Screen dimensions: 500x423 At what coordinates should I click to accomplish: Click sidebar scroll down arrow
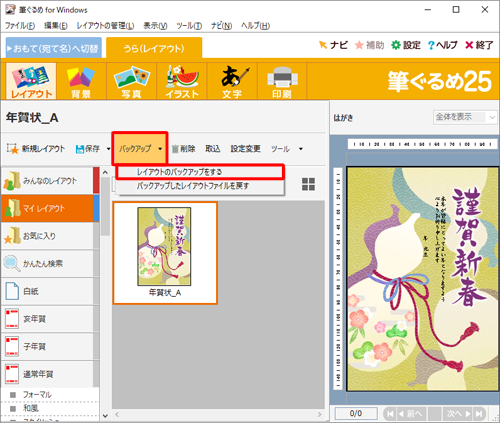105,415
